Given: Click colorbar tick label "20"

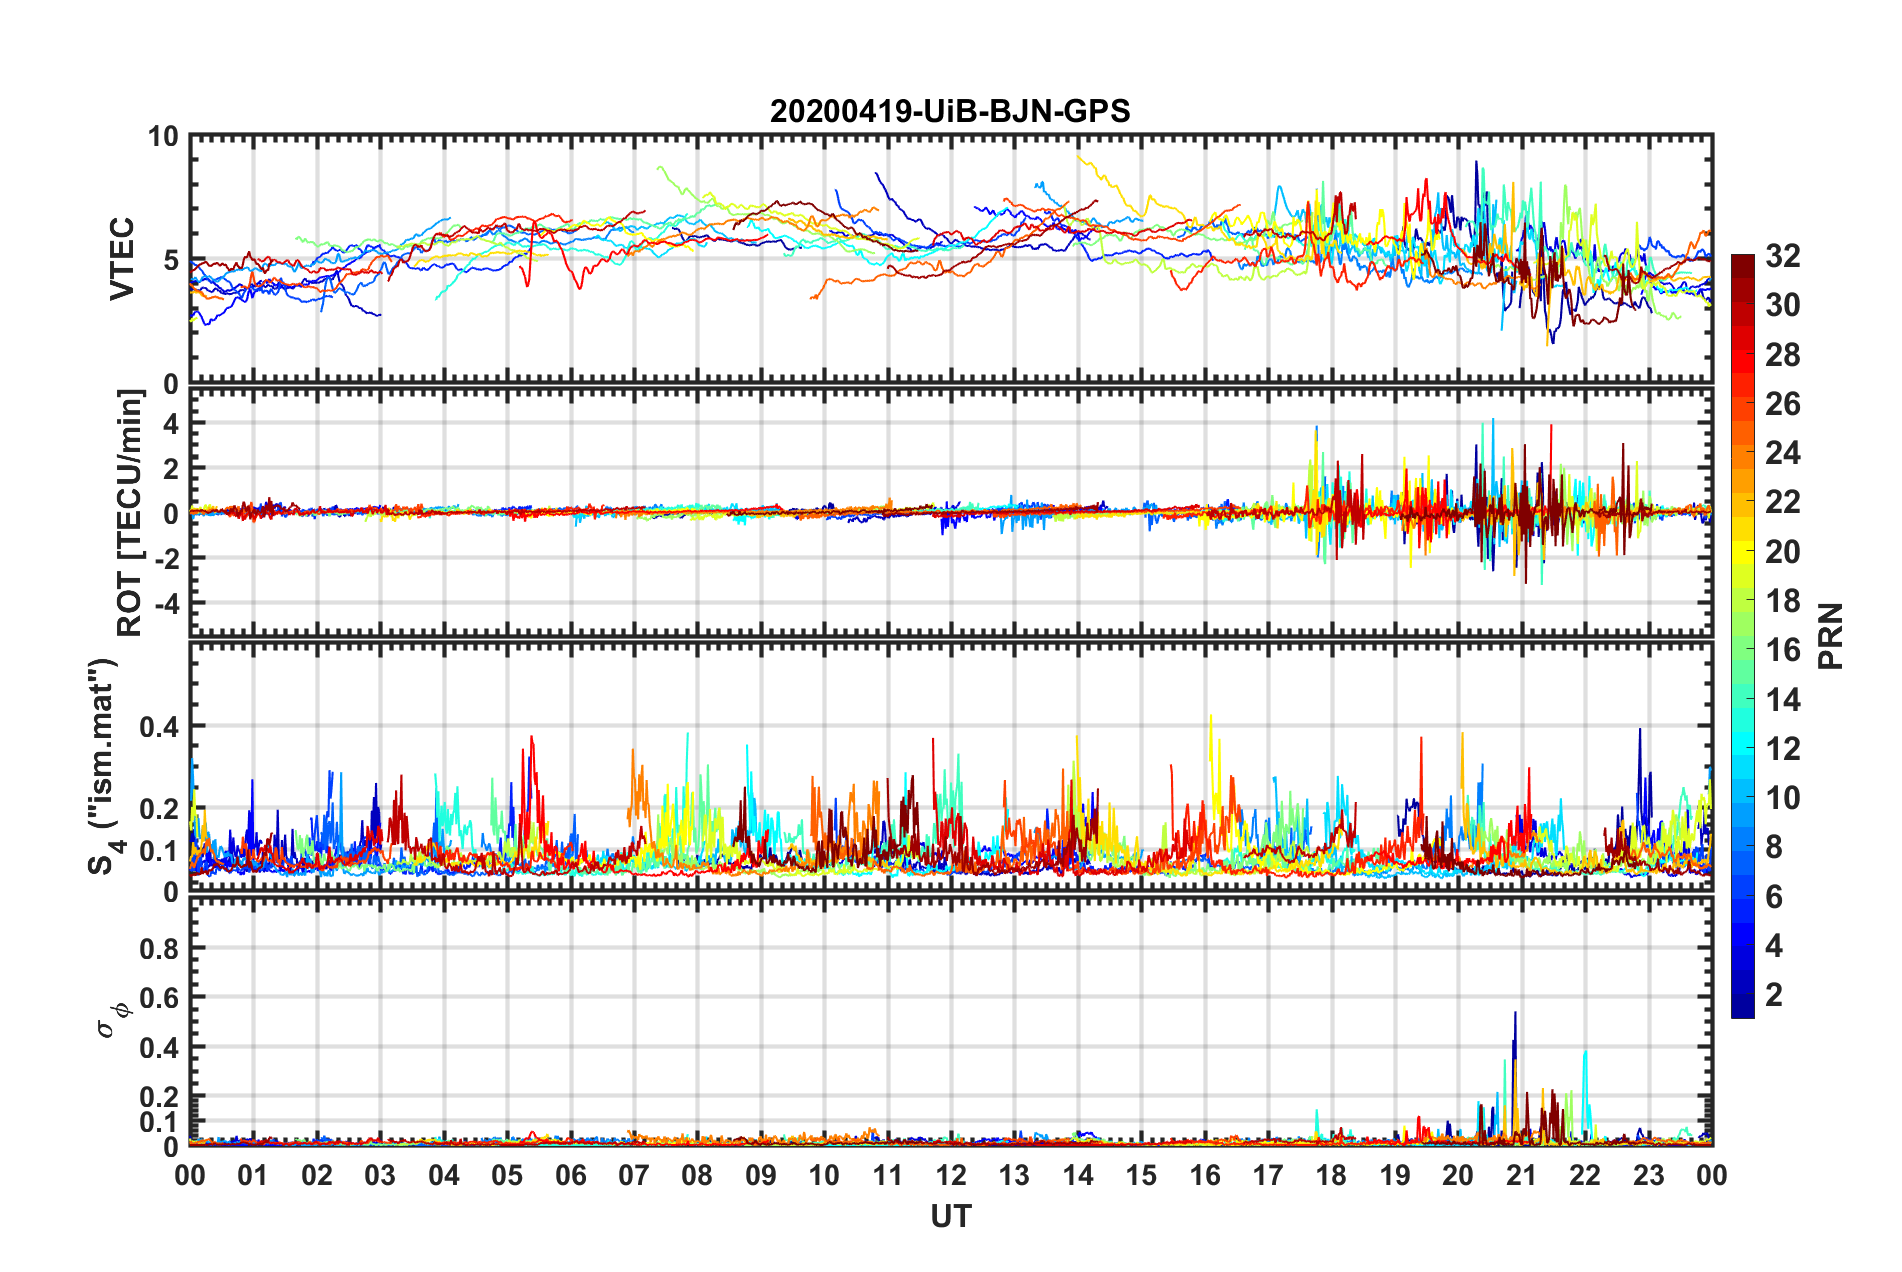Looking at the screenshot, I should (x=1782, y=552).
